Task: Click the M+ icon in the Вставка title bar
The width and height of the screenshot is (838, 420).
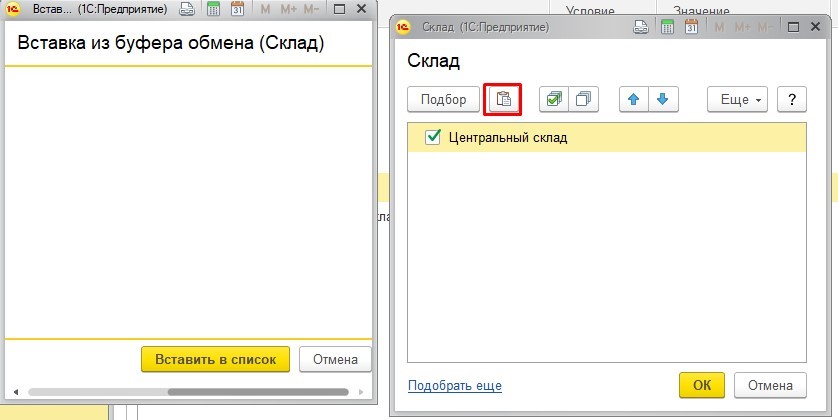Action: [x=288, y=9]
